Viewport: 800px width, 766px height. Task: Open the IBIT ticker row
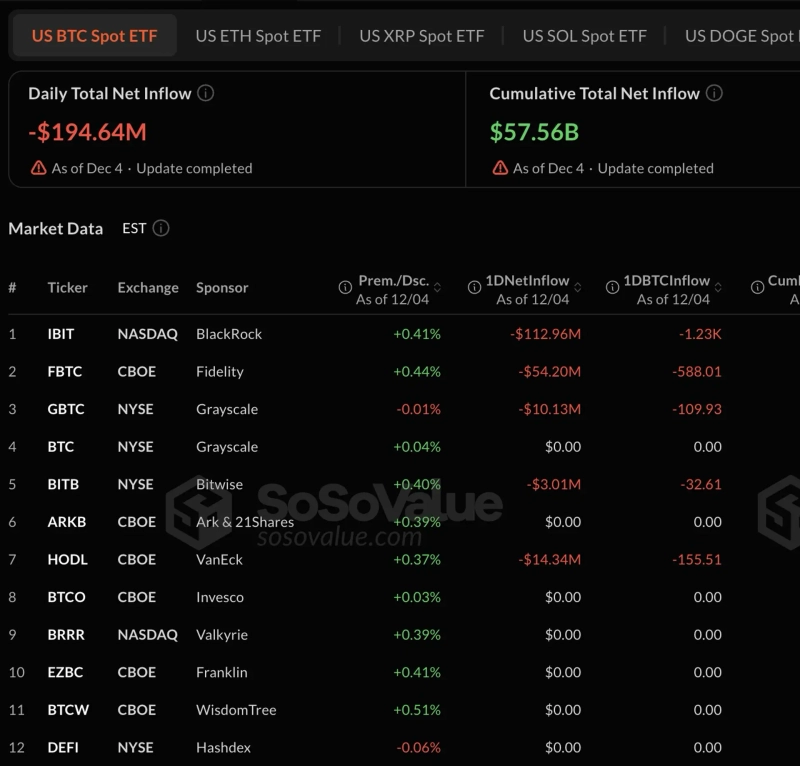tap(61, 334)
